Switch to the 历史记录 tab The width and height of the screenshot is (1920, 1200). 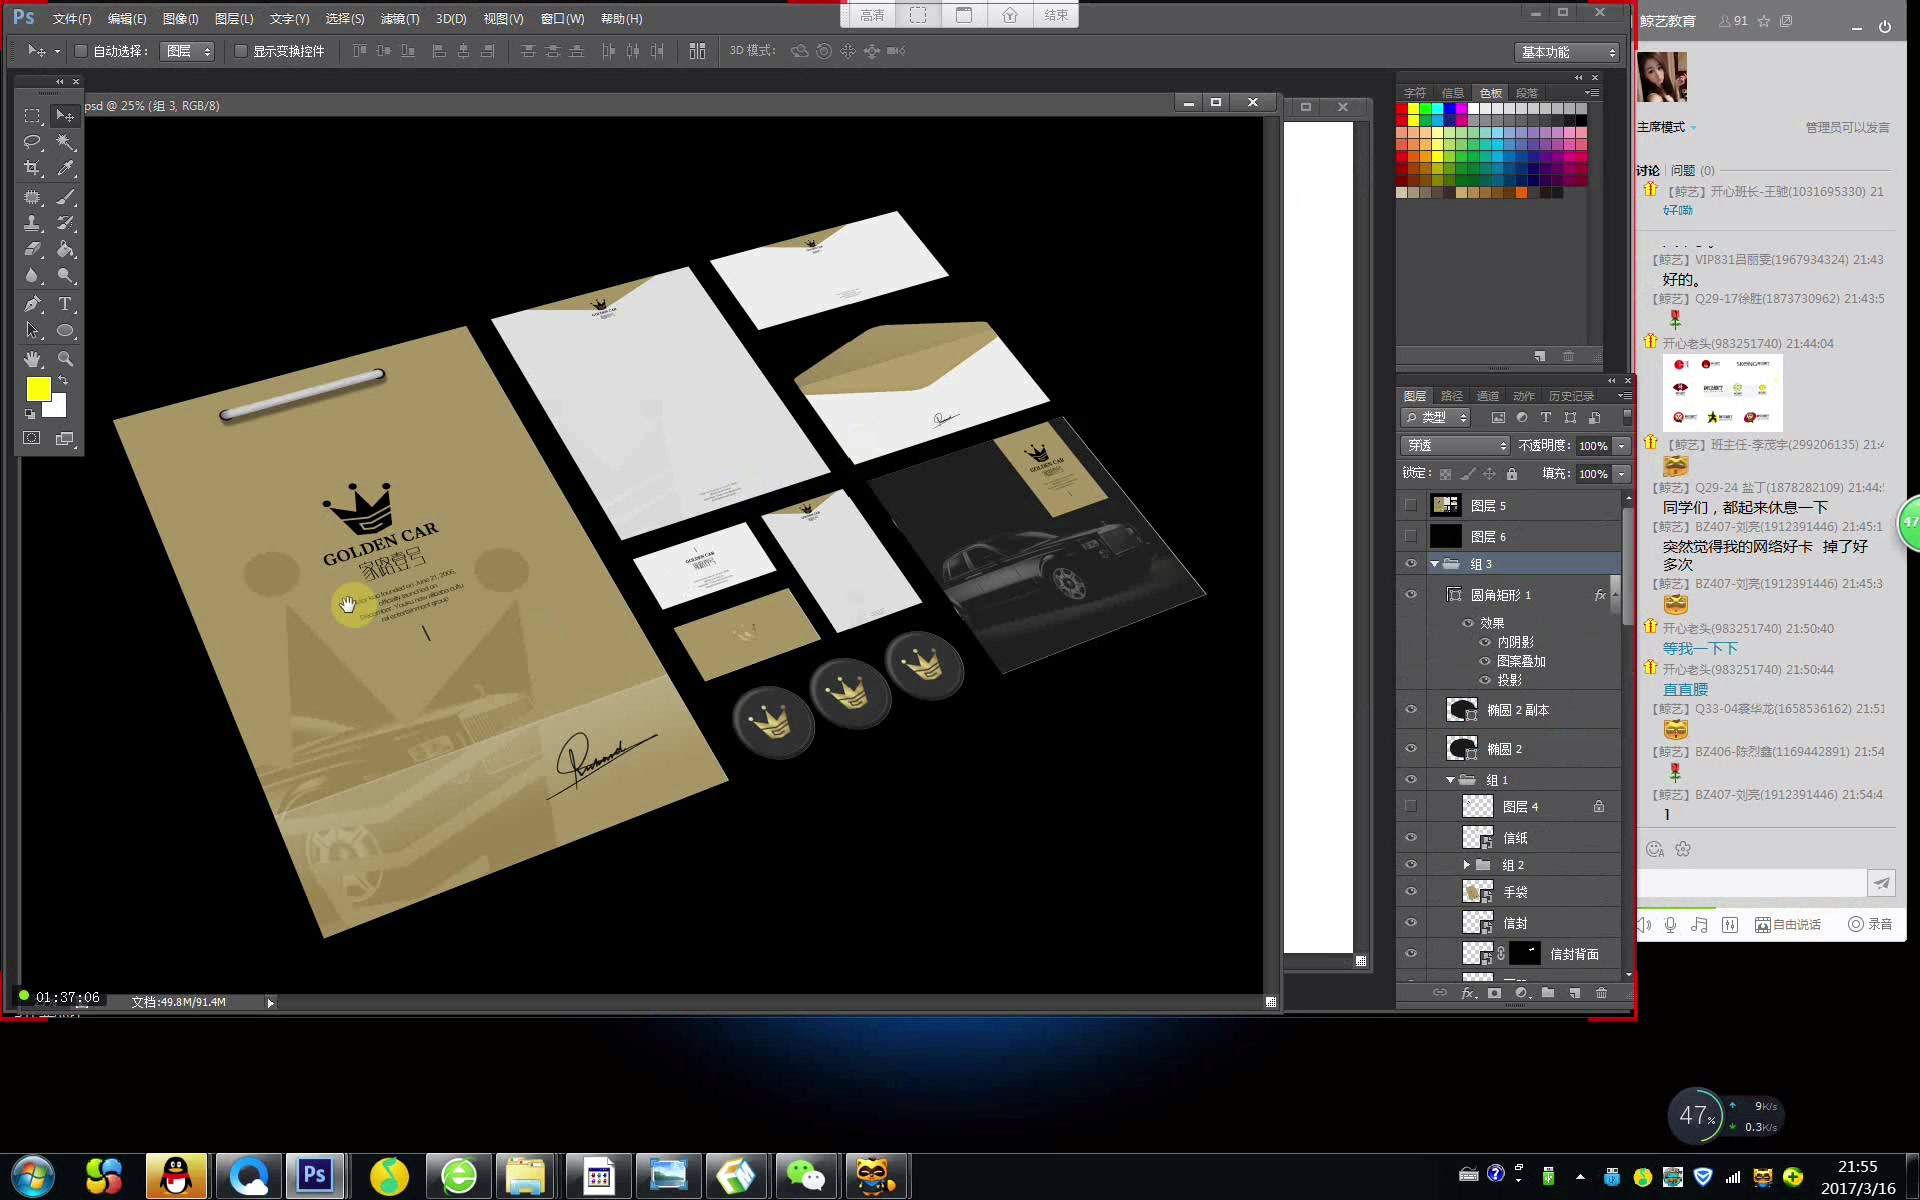[1571, 396]
